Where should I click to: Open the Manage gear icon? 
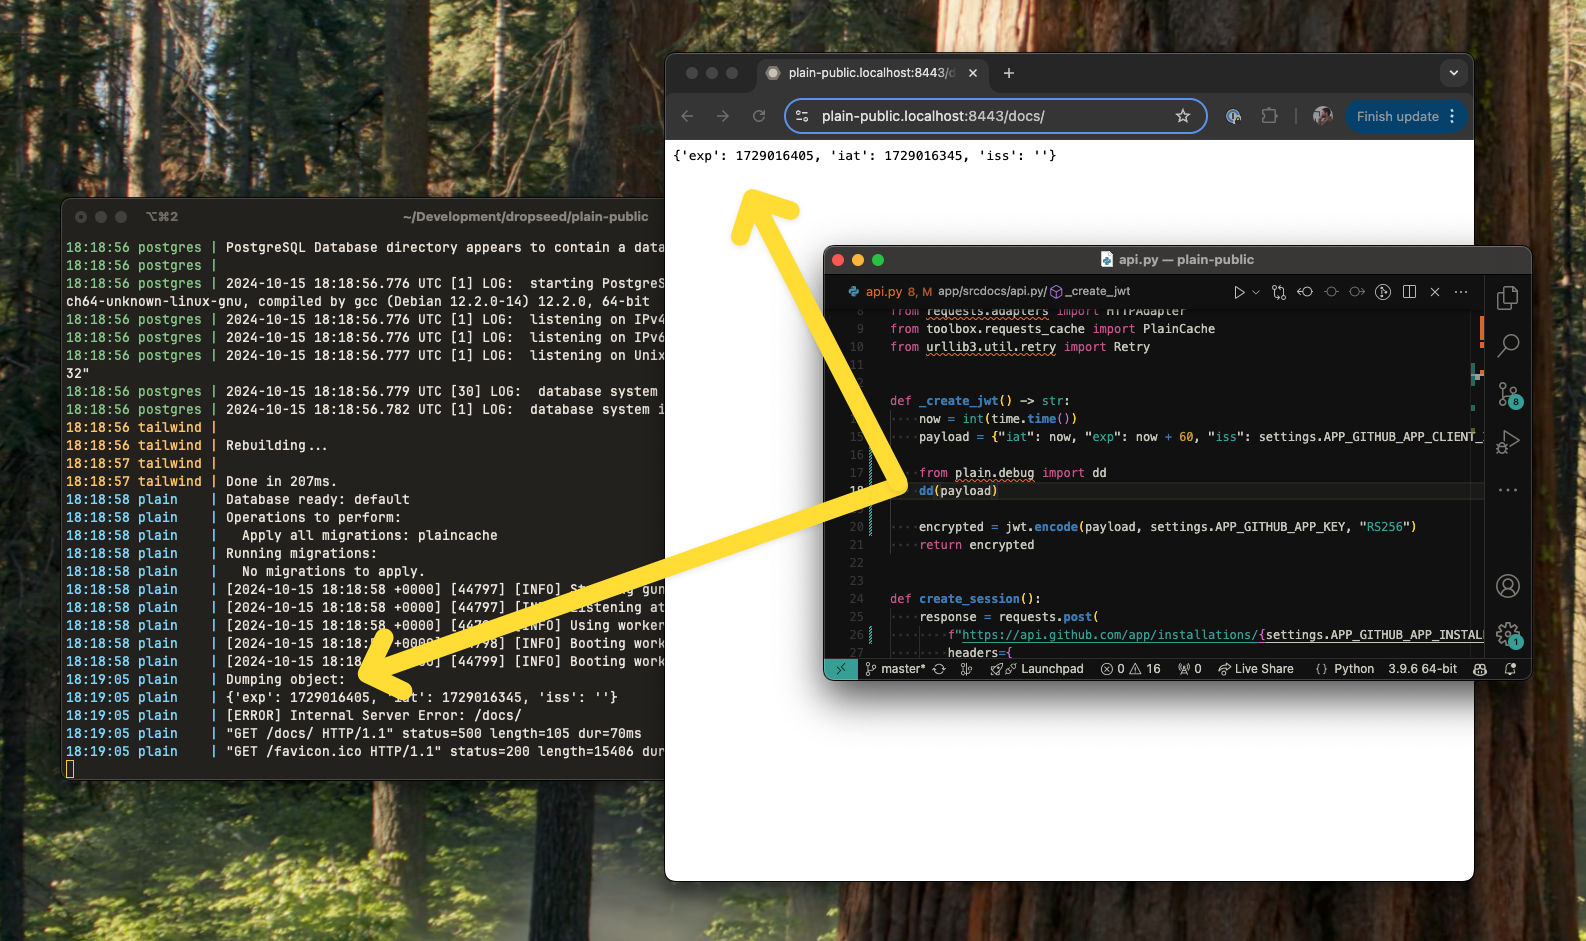click(1508, 634)
